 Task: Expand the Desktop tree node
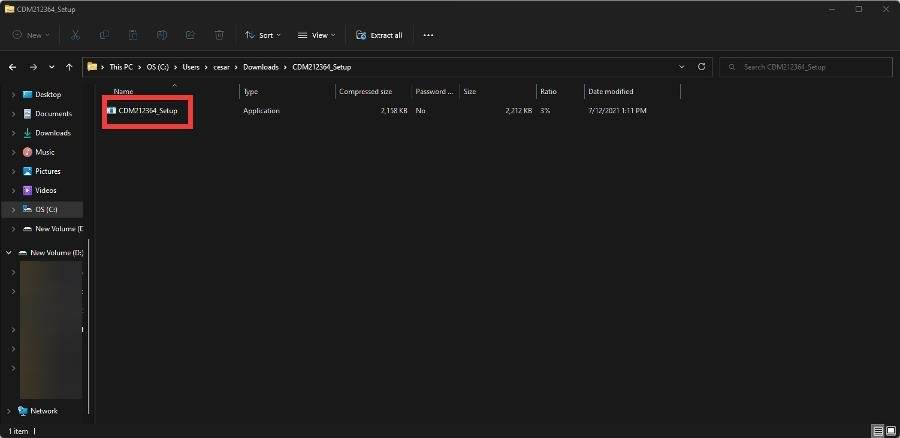(13, 95)
